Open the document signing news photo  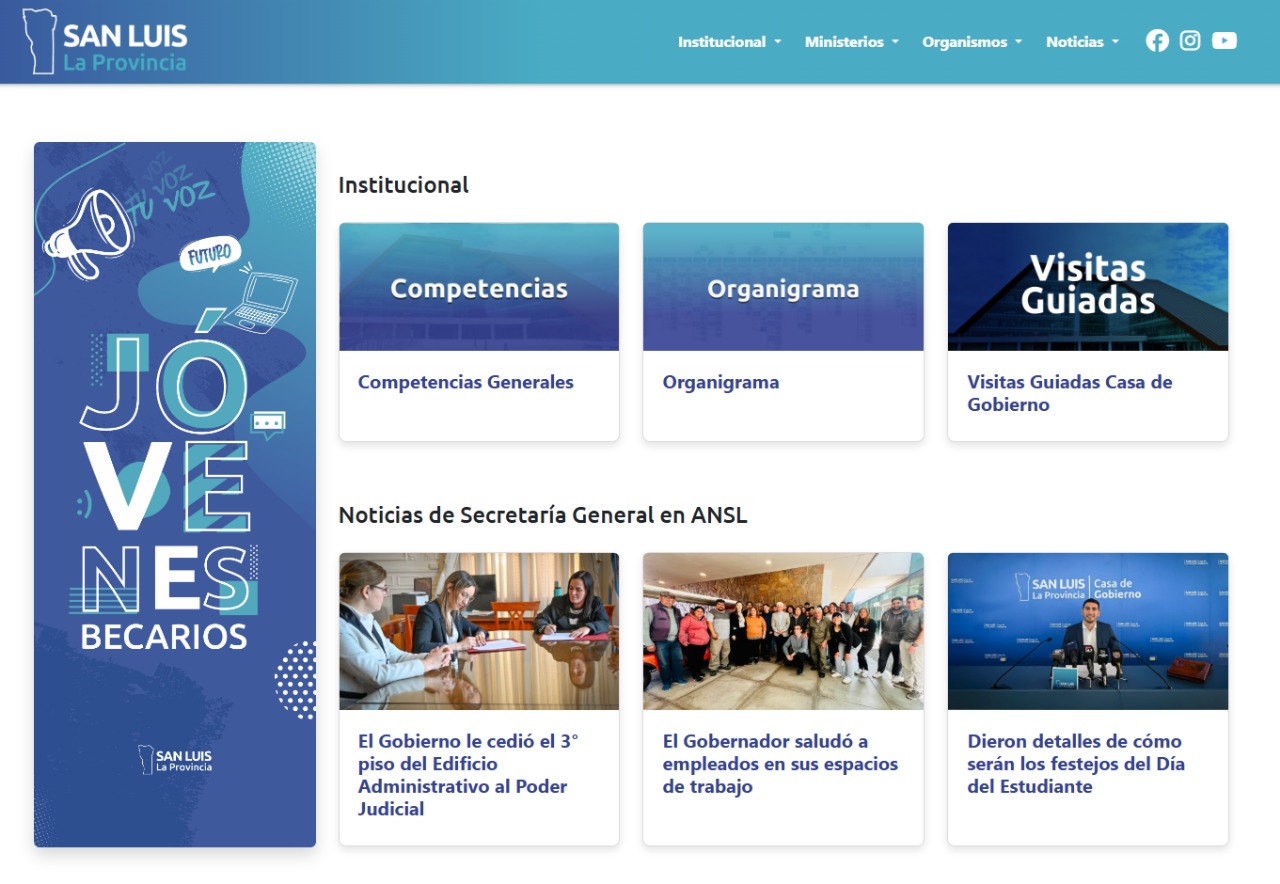point(479,631)
